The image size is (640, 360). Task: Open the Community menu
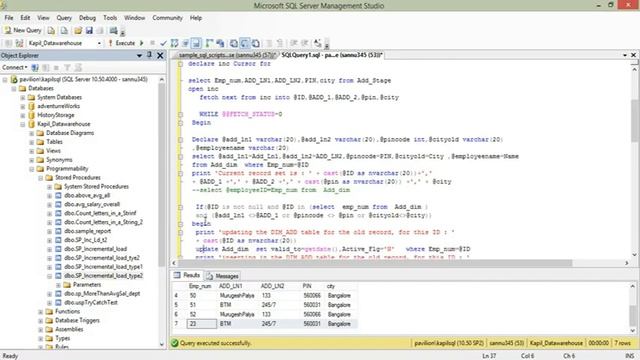167,18
